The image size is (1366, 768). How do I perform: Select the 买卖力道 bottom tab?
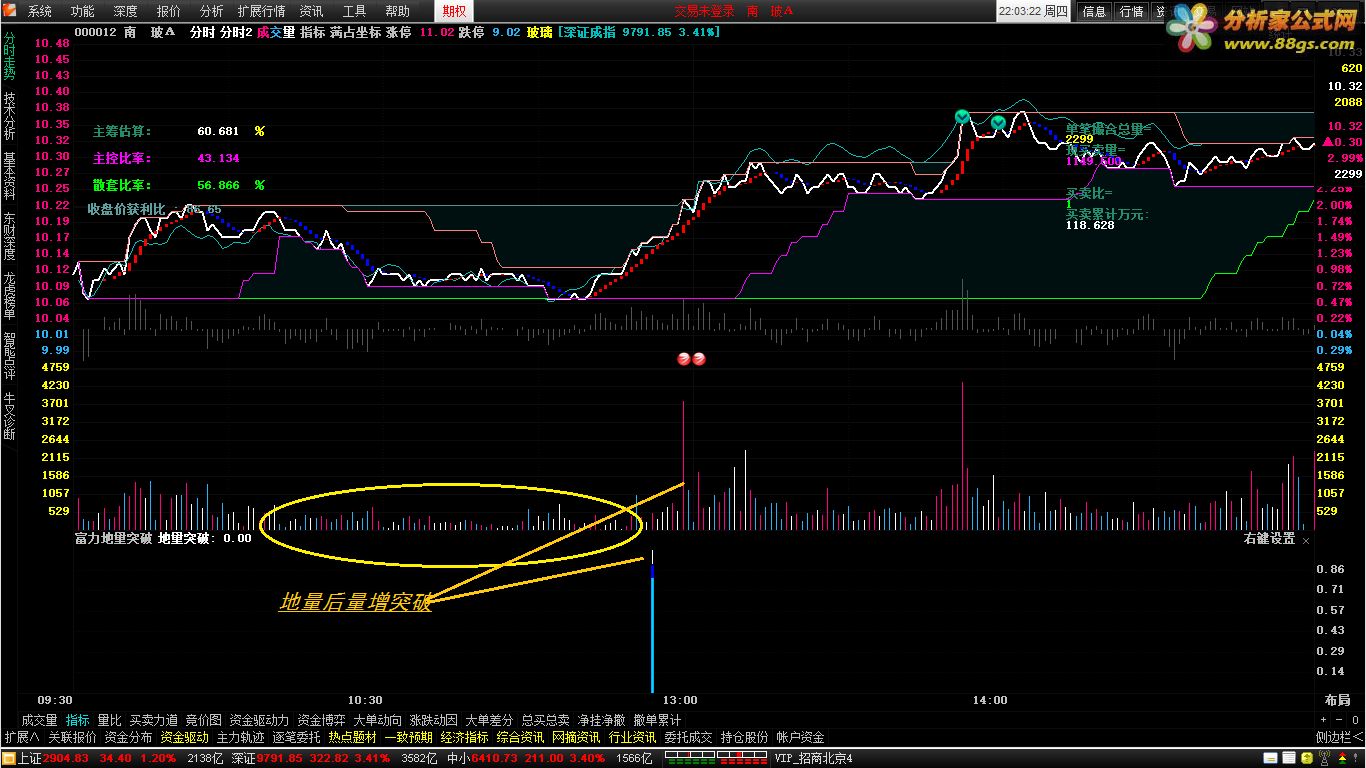[154, 720]
